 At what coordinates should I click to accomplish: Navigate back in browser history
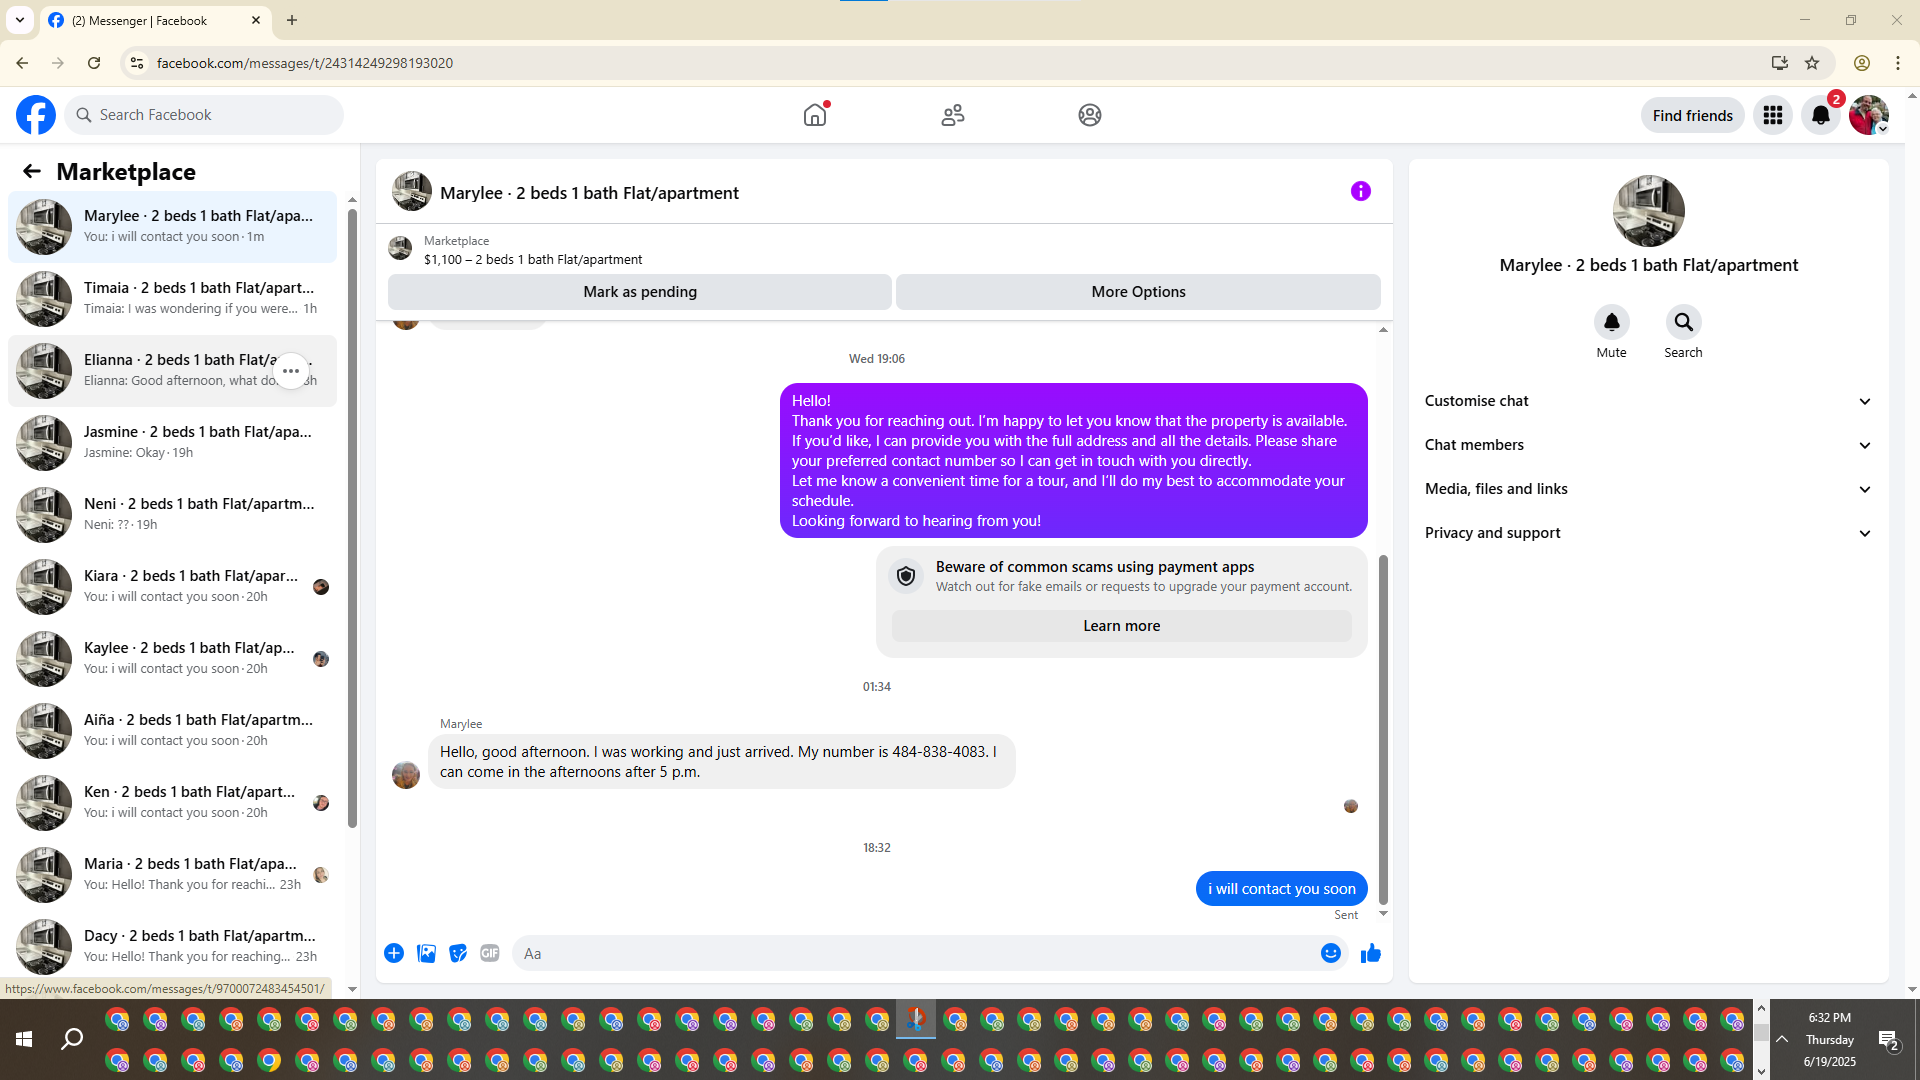pos(22,63)
